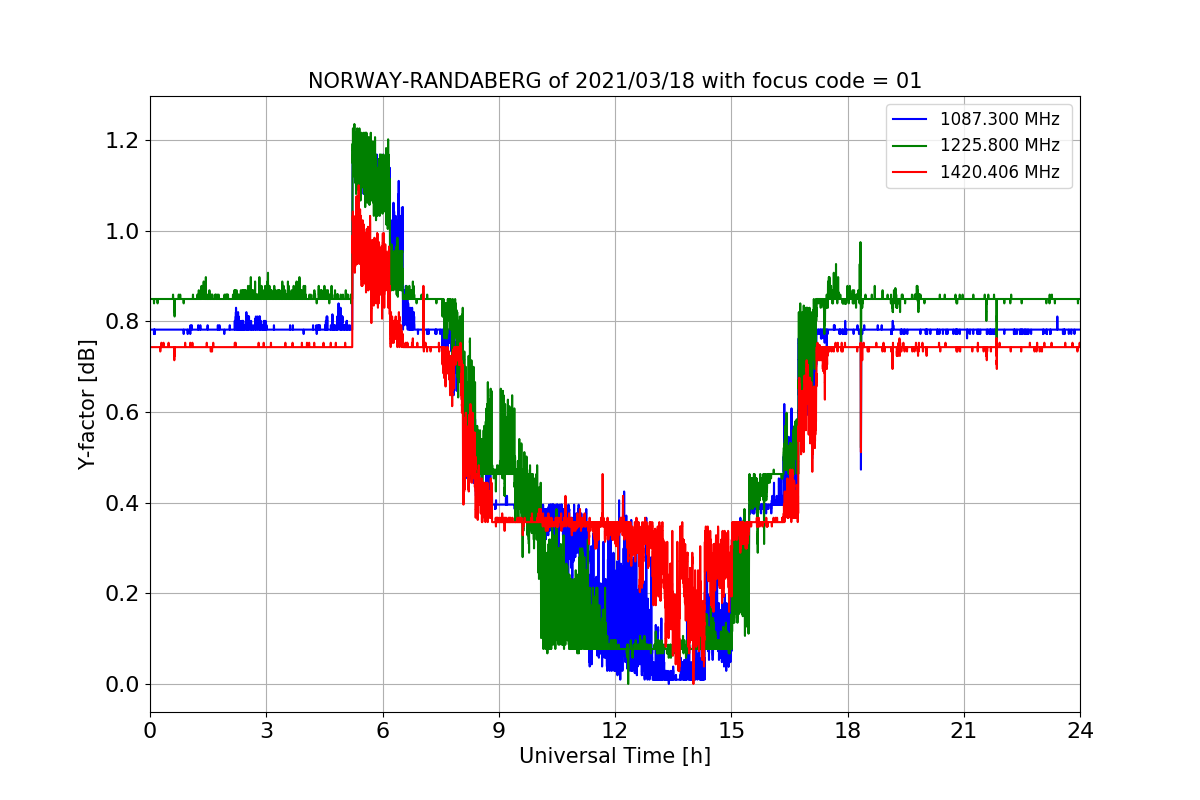This screenshot has width=1200, height=800.
Task: Click the blue line sample in legend
Action: [x=911, y=119]
